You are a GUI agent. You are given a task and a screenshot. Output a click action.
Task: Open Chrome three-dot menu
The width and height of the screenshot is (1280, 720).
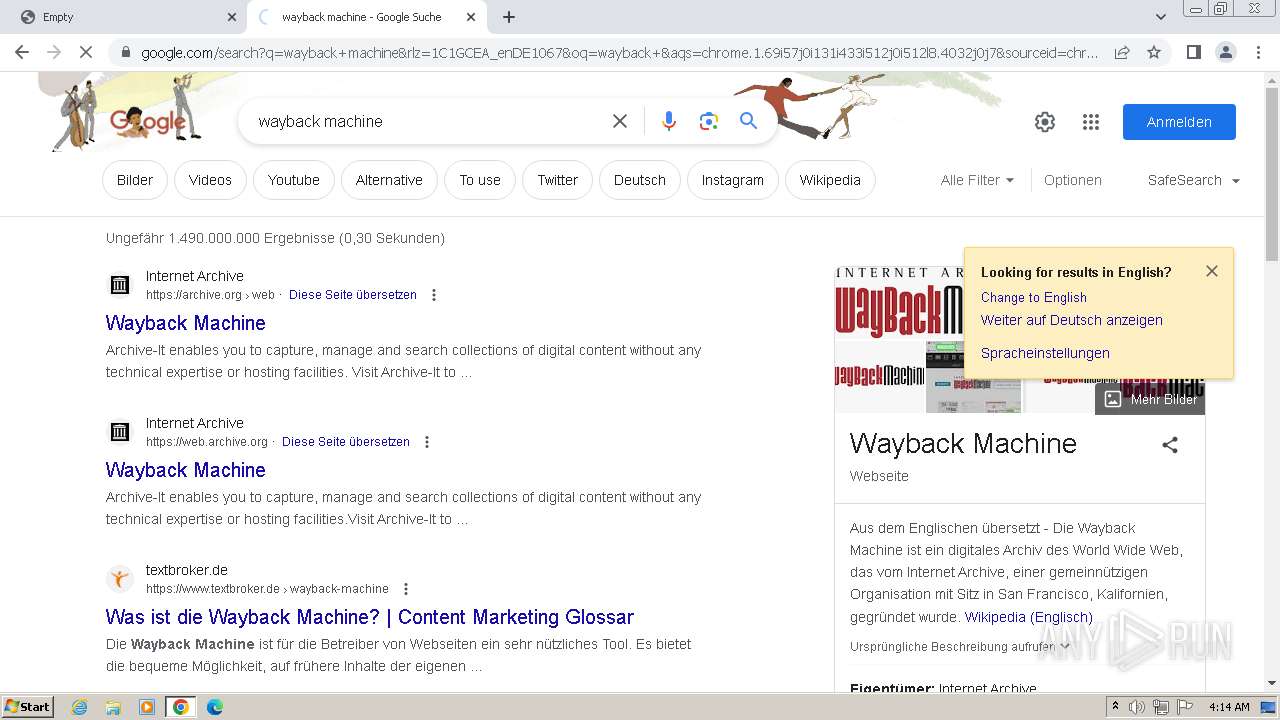1257,52
